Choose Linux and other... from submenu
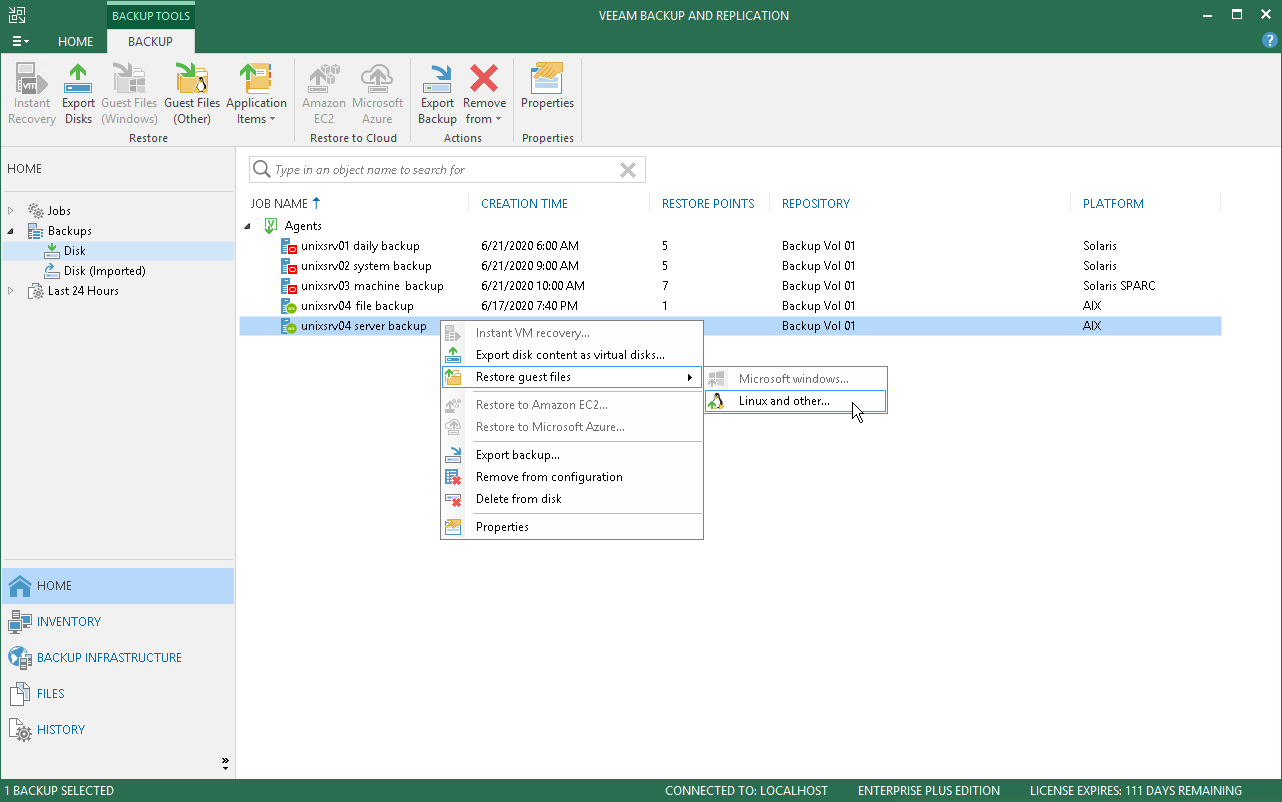Viewport: 1282px width, 802px height. [784, 401]
